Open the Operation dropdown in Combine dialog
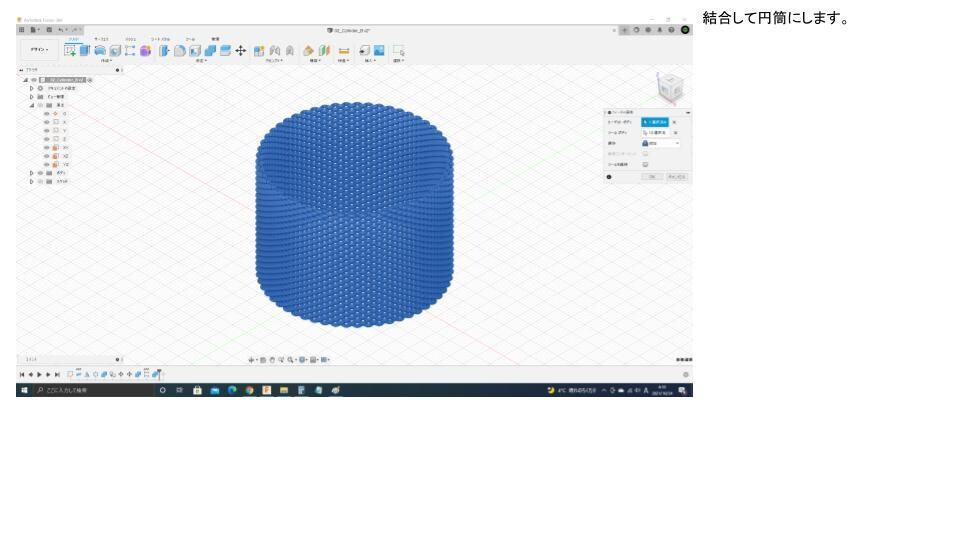This screenshot has width=960, height=540. tap(661, 143)
